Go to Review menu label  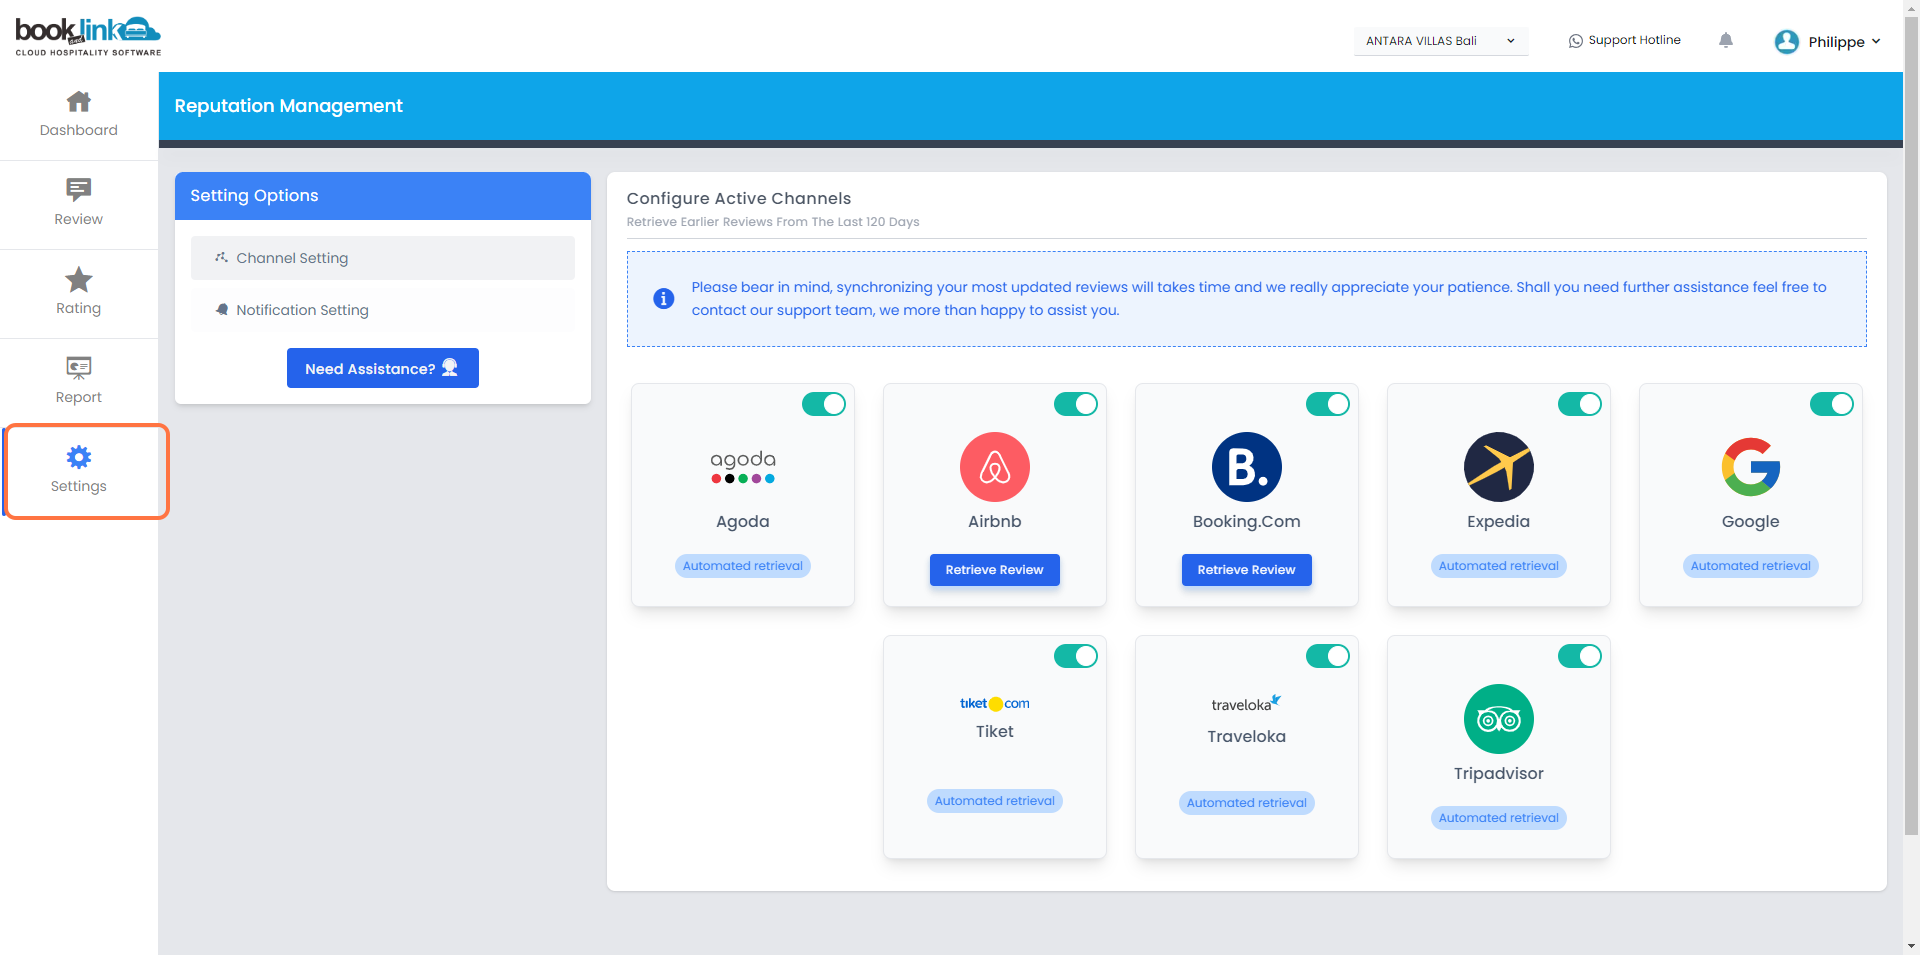pos(79,219)
